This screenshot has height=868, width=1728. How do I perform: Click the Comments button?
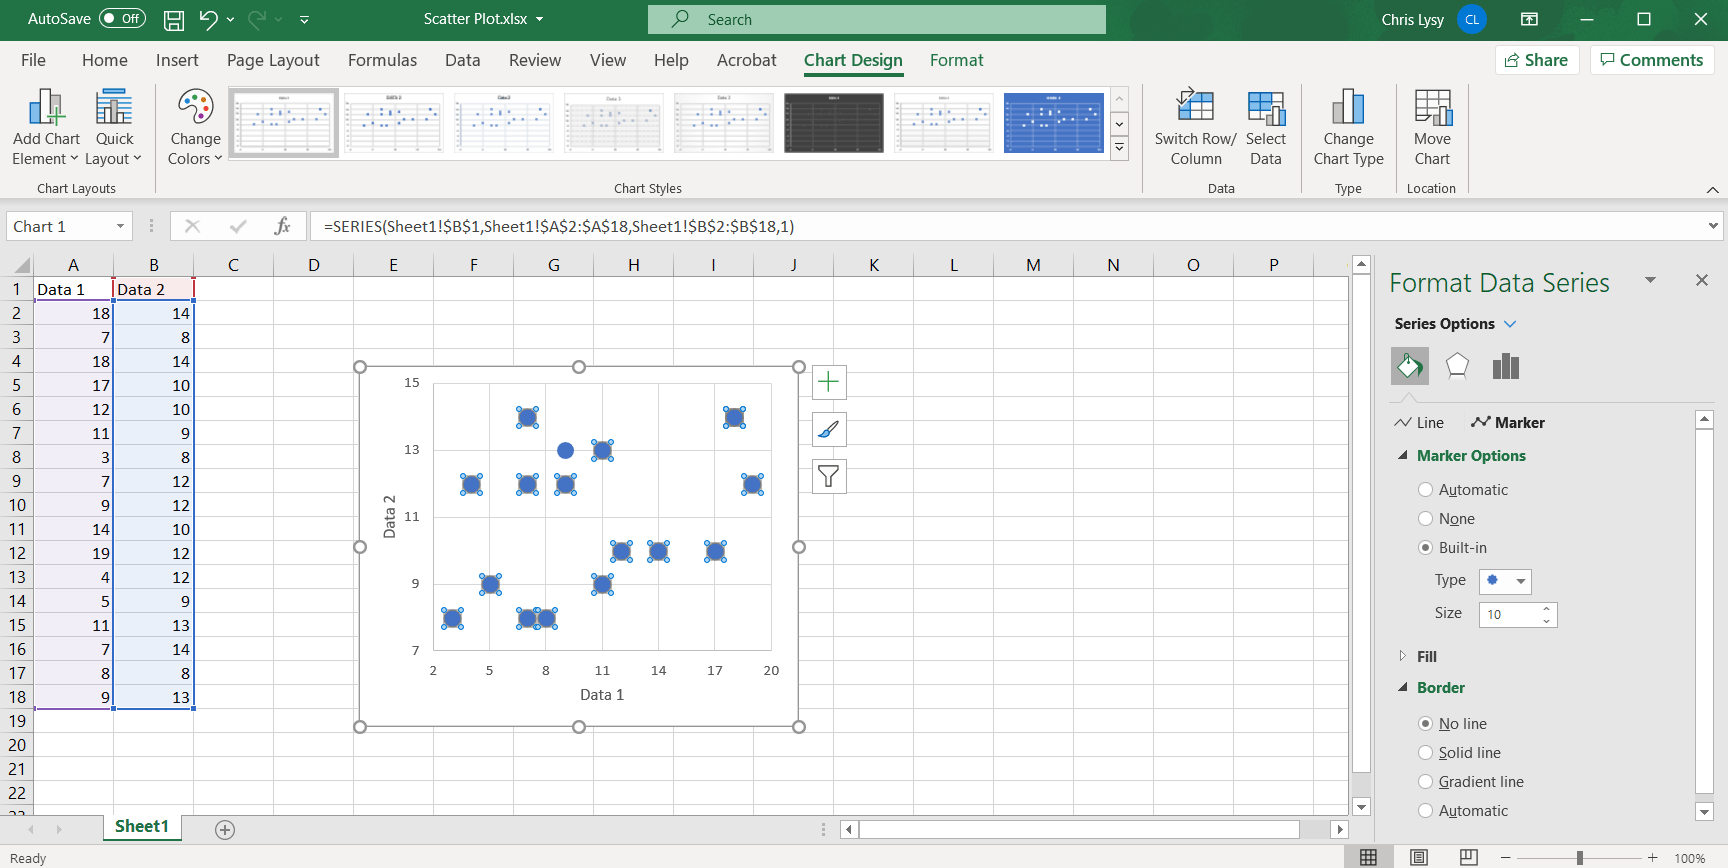tap(1652, 60)
